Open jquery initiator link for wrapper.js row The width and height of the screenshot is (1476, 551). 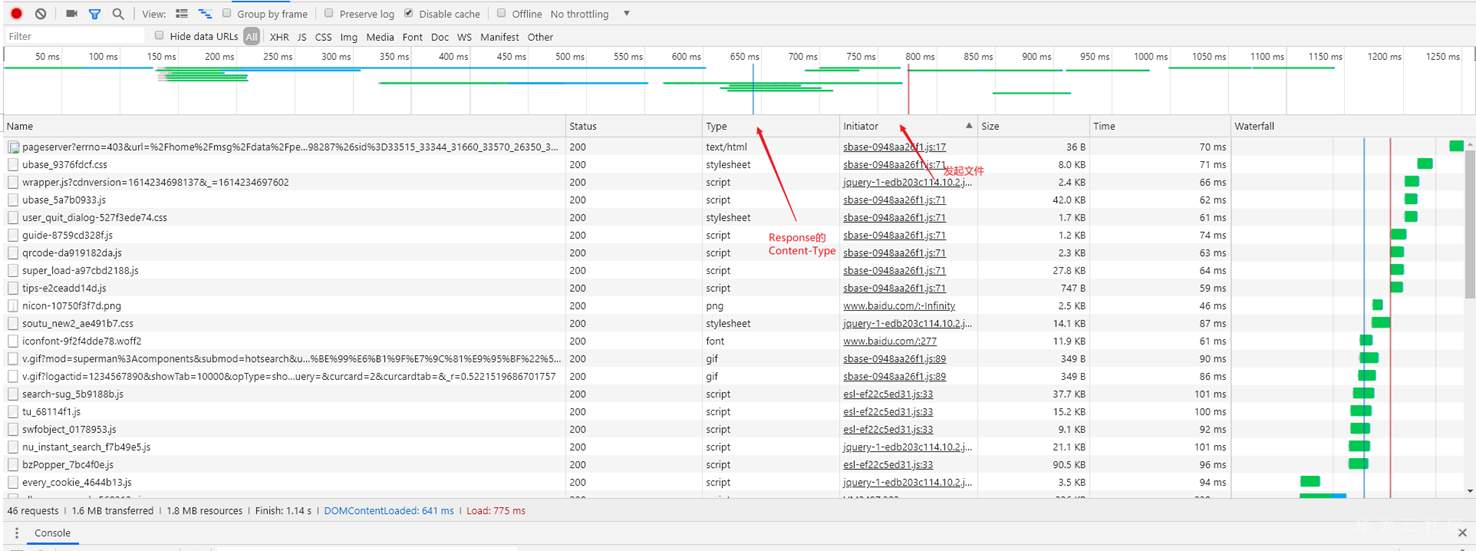(907, 182)
